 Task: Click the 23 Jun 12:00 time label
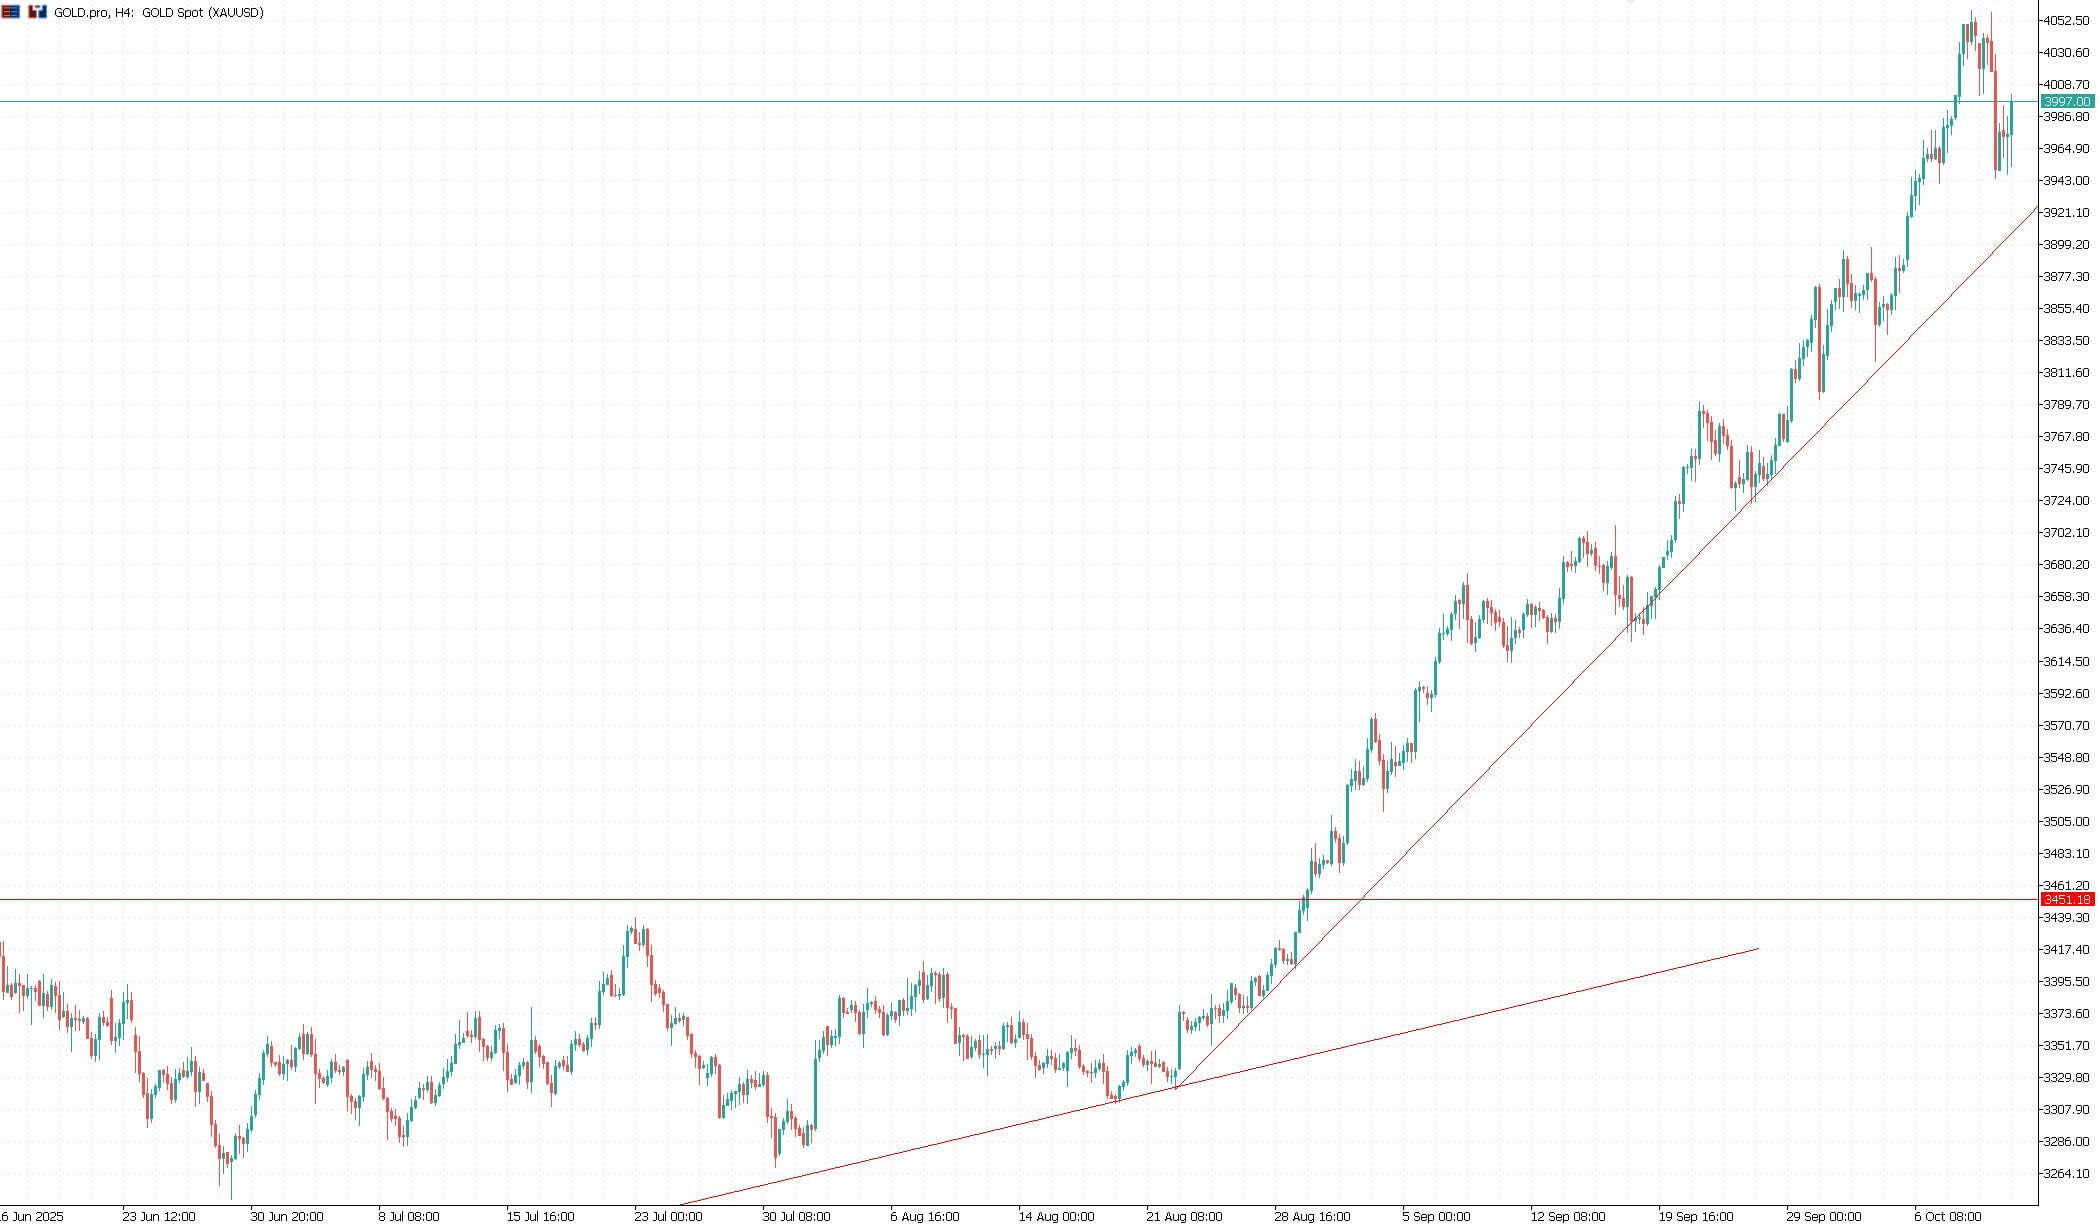pyautogui.click(x=158, y=1217)
